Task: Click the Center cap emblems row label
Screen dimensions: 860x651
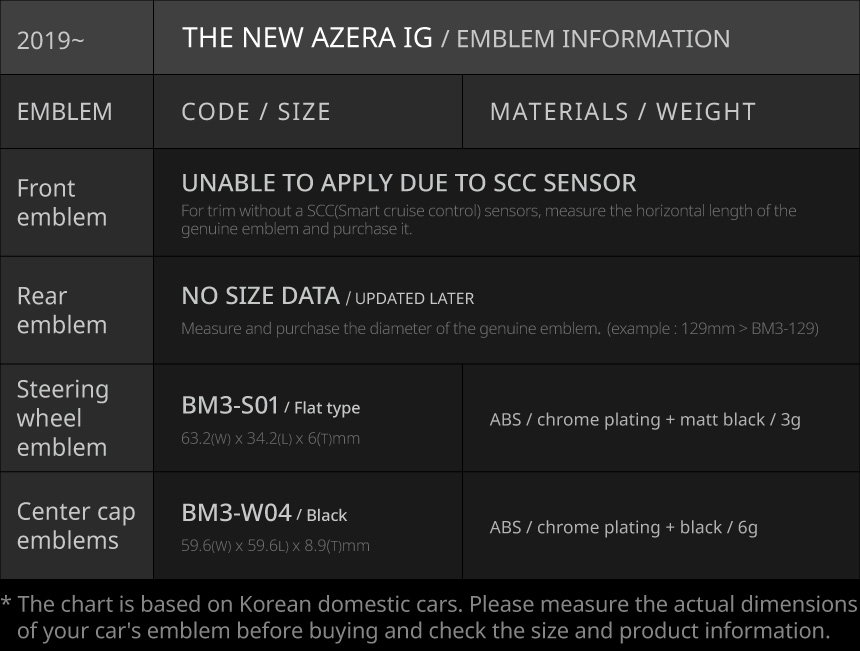Action: pyautogui.click(x=76, y=525)
